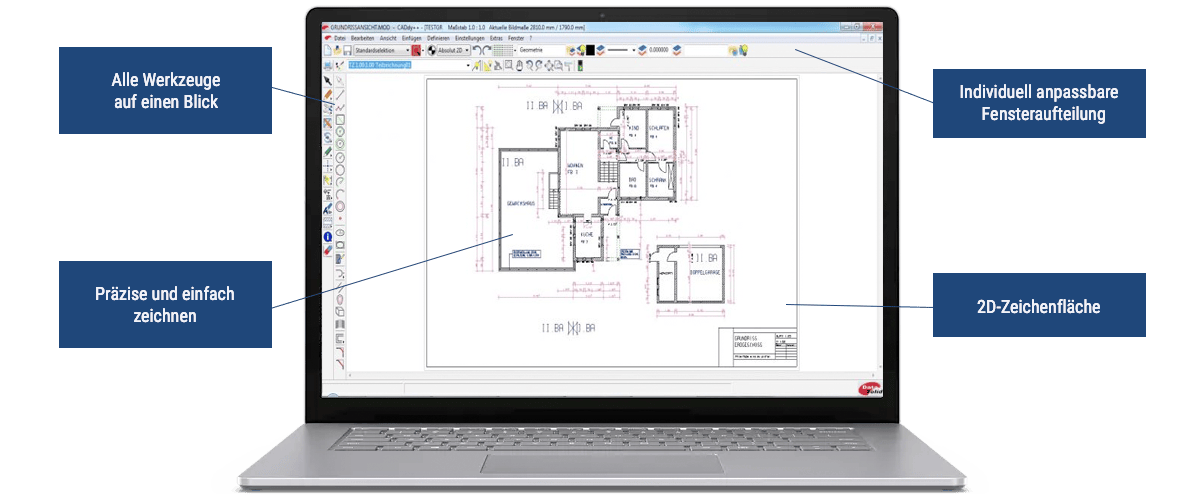Click the redo arrow icon
Screen dimensions: 1200x500
click(489, 50)
